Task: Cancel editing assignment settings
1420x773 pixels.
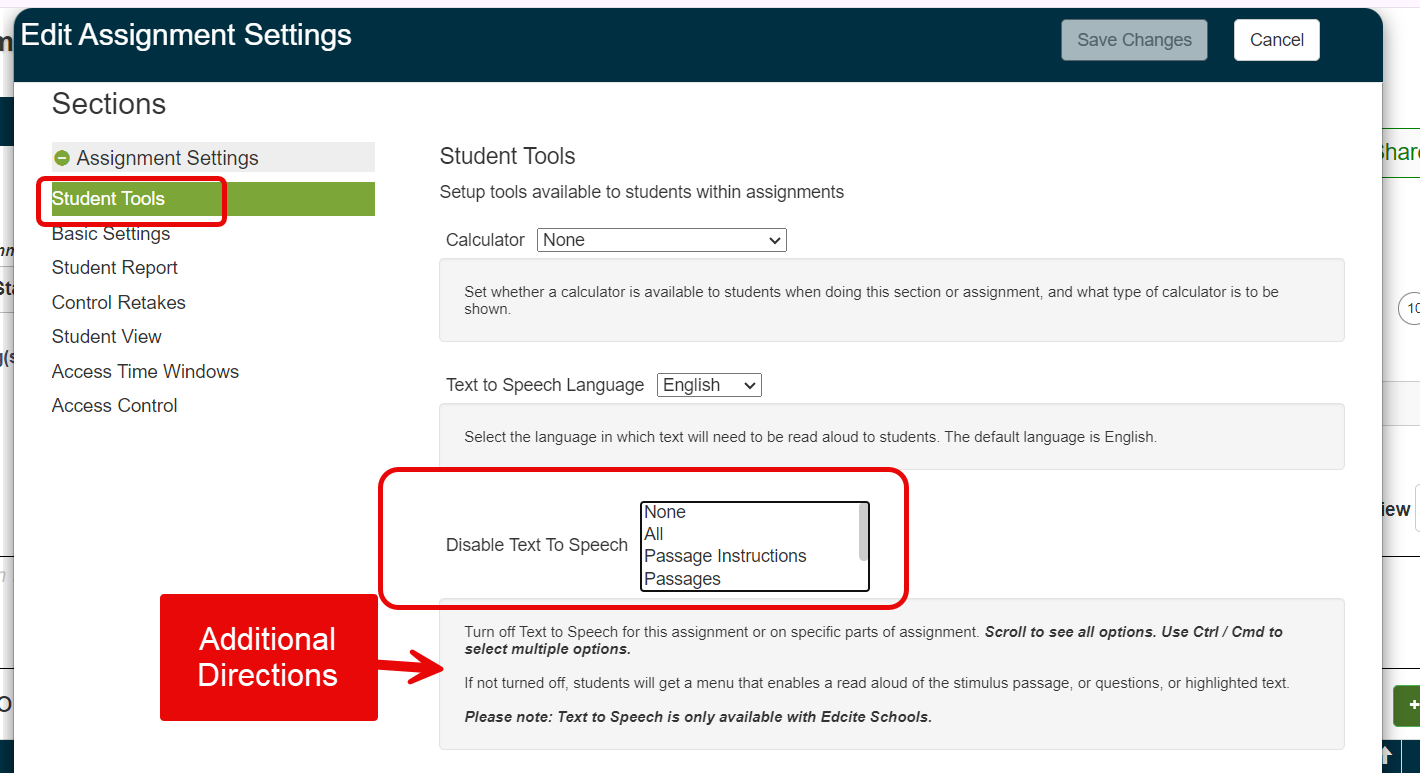Action: [x=1277, y=40]
